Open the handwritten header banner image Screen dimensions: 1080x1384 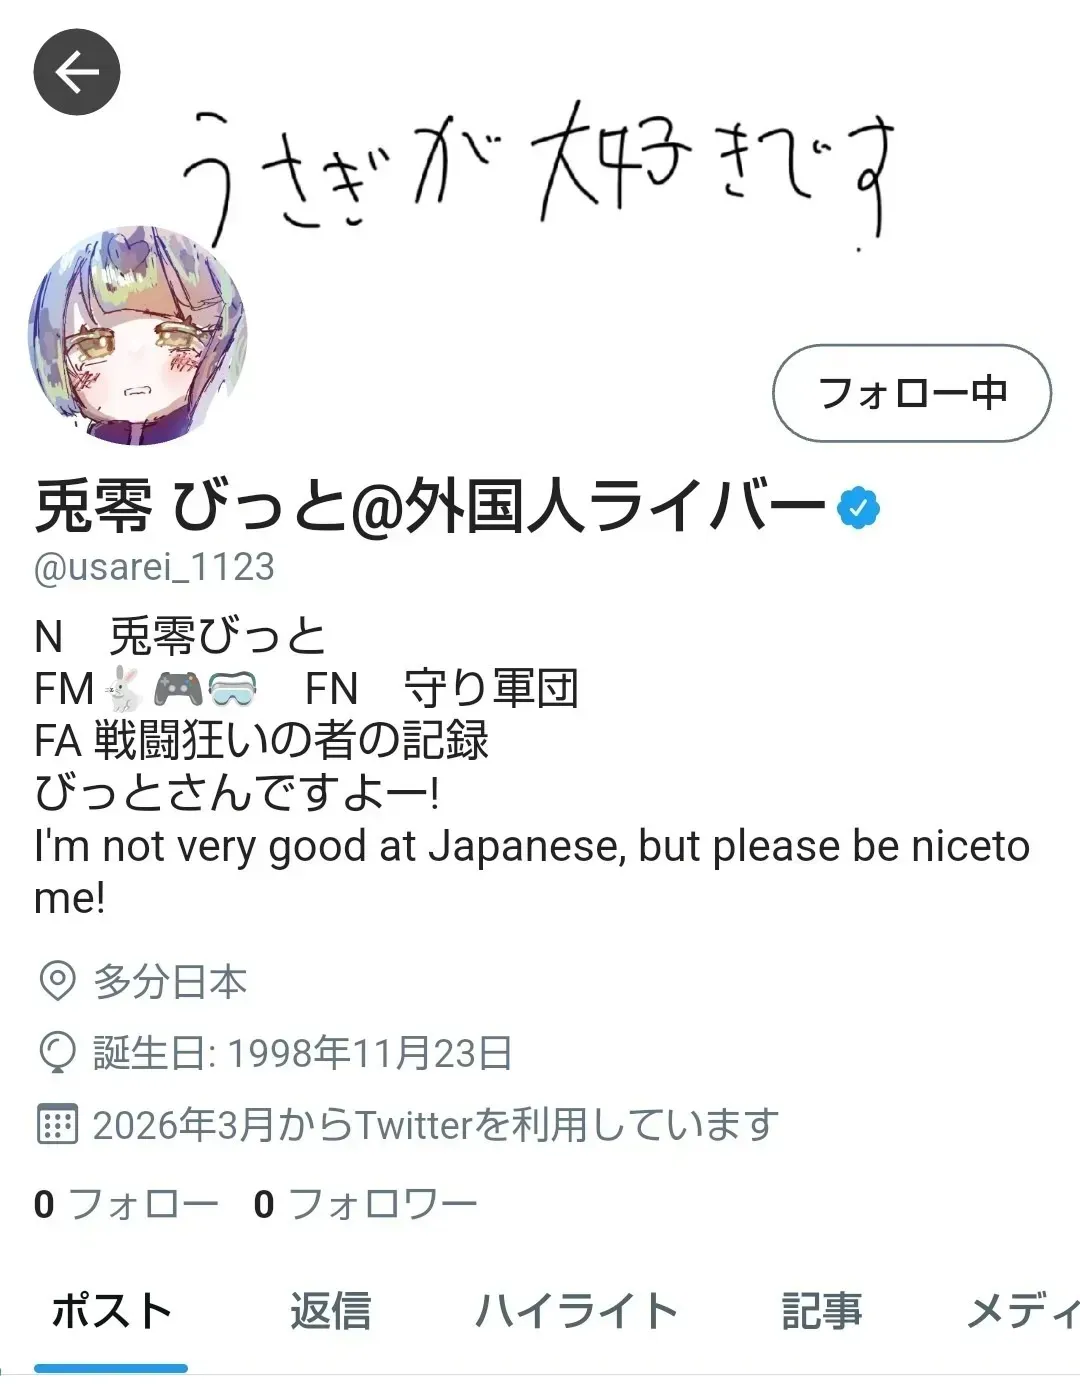coord(540,170)
